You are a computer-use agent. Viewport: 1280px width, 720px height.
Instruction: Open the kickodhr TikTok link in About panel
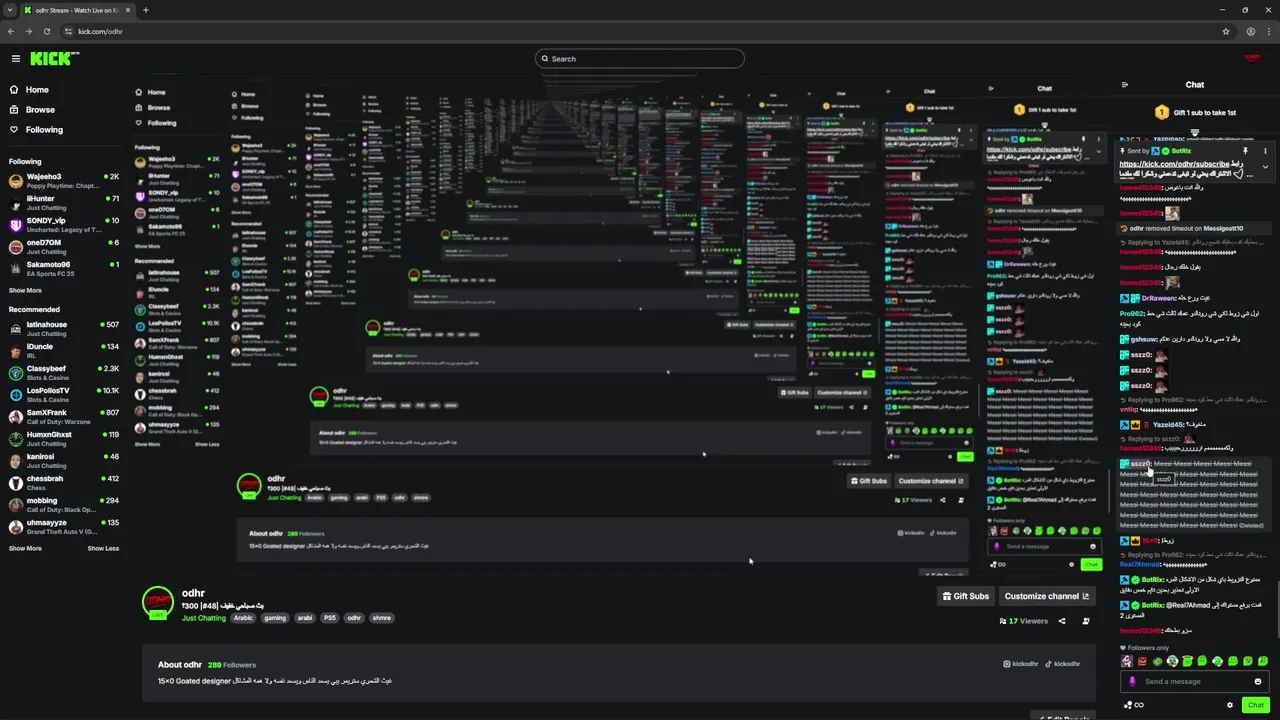point(1063,664)
